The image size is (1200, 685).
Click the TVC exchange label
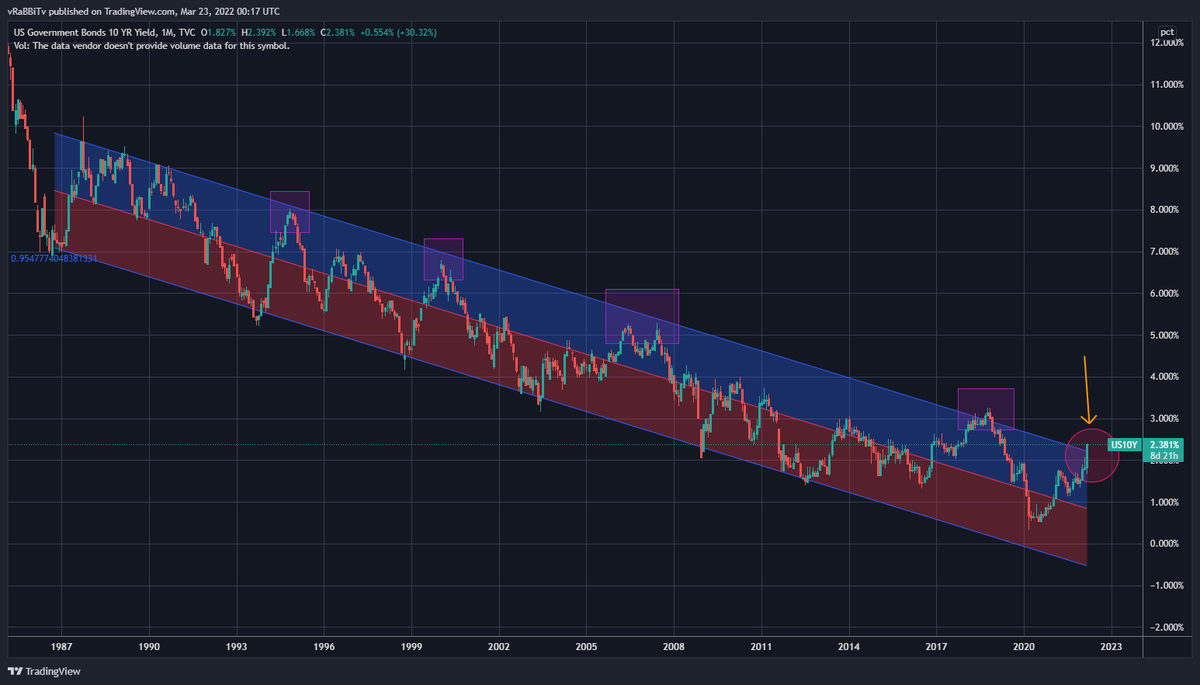tap(188, 33)
